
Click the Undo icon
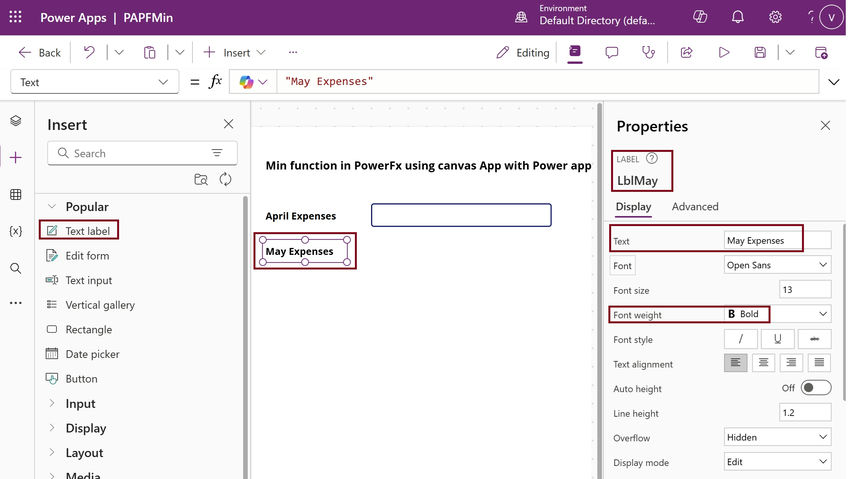pos(89,53)
